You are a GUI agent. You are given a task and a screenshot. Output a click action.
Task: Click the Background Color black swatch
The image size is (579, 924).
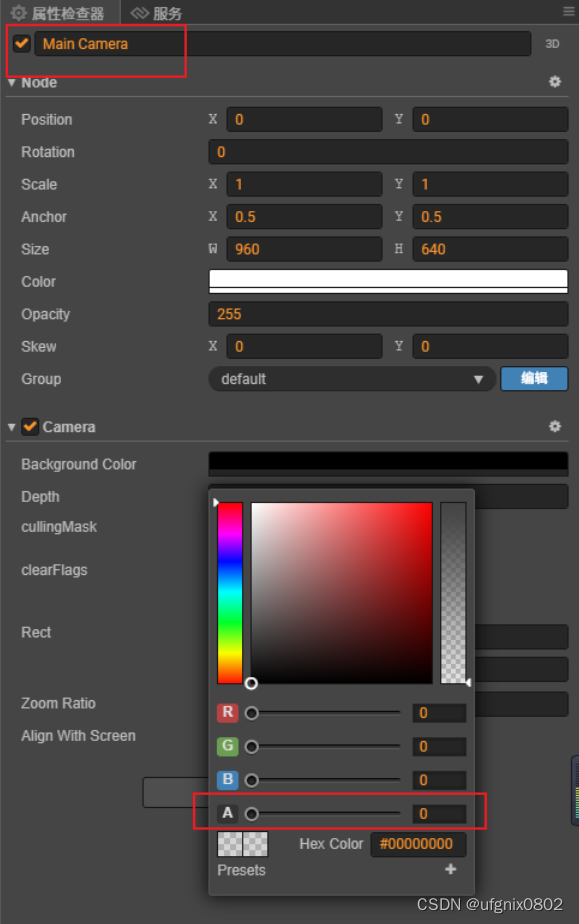388,464
